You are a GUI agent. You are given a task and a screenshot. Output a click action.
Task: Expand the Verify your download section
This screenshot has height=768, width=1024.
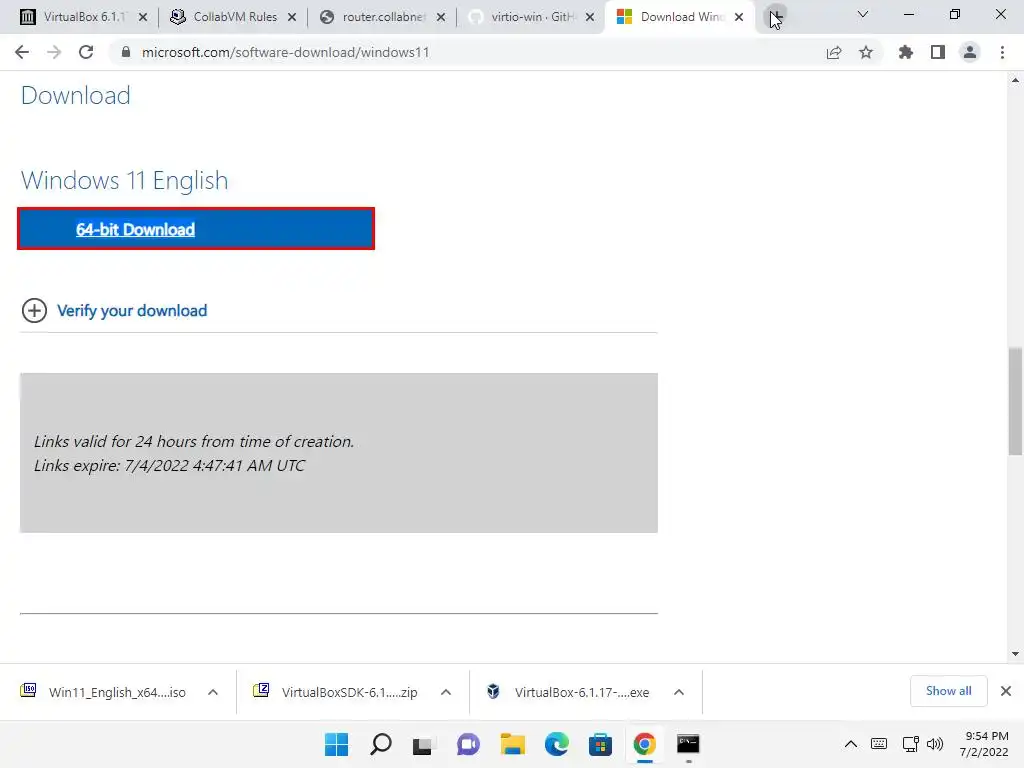point(34,311)
